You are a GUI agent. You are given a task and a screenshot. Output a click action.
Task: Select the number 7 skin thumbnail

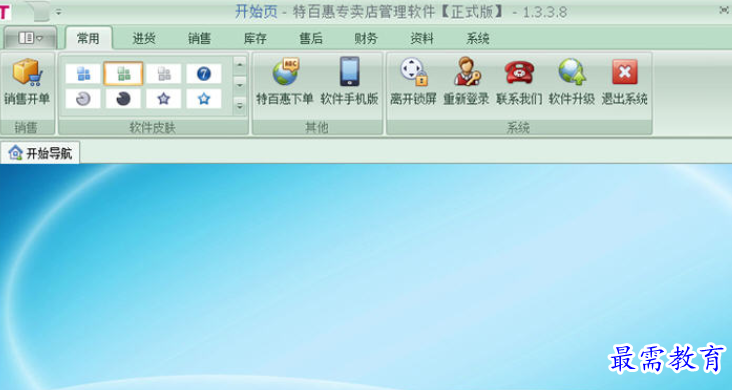click(204, 74)
